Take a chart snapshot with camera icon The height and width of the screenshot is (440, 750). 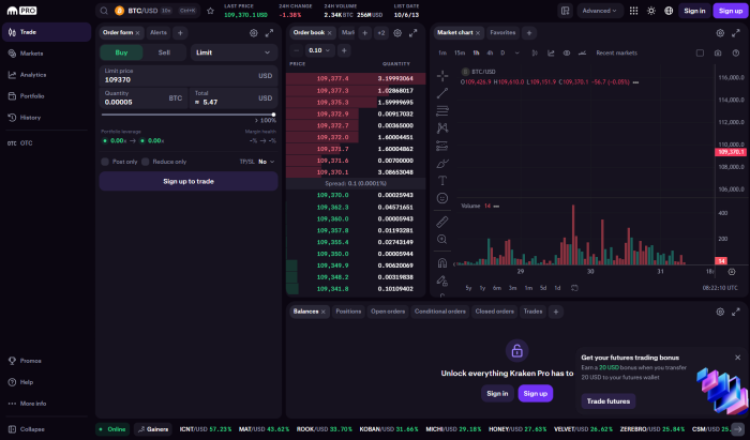(x=718, y=53)
